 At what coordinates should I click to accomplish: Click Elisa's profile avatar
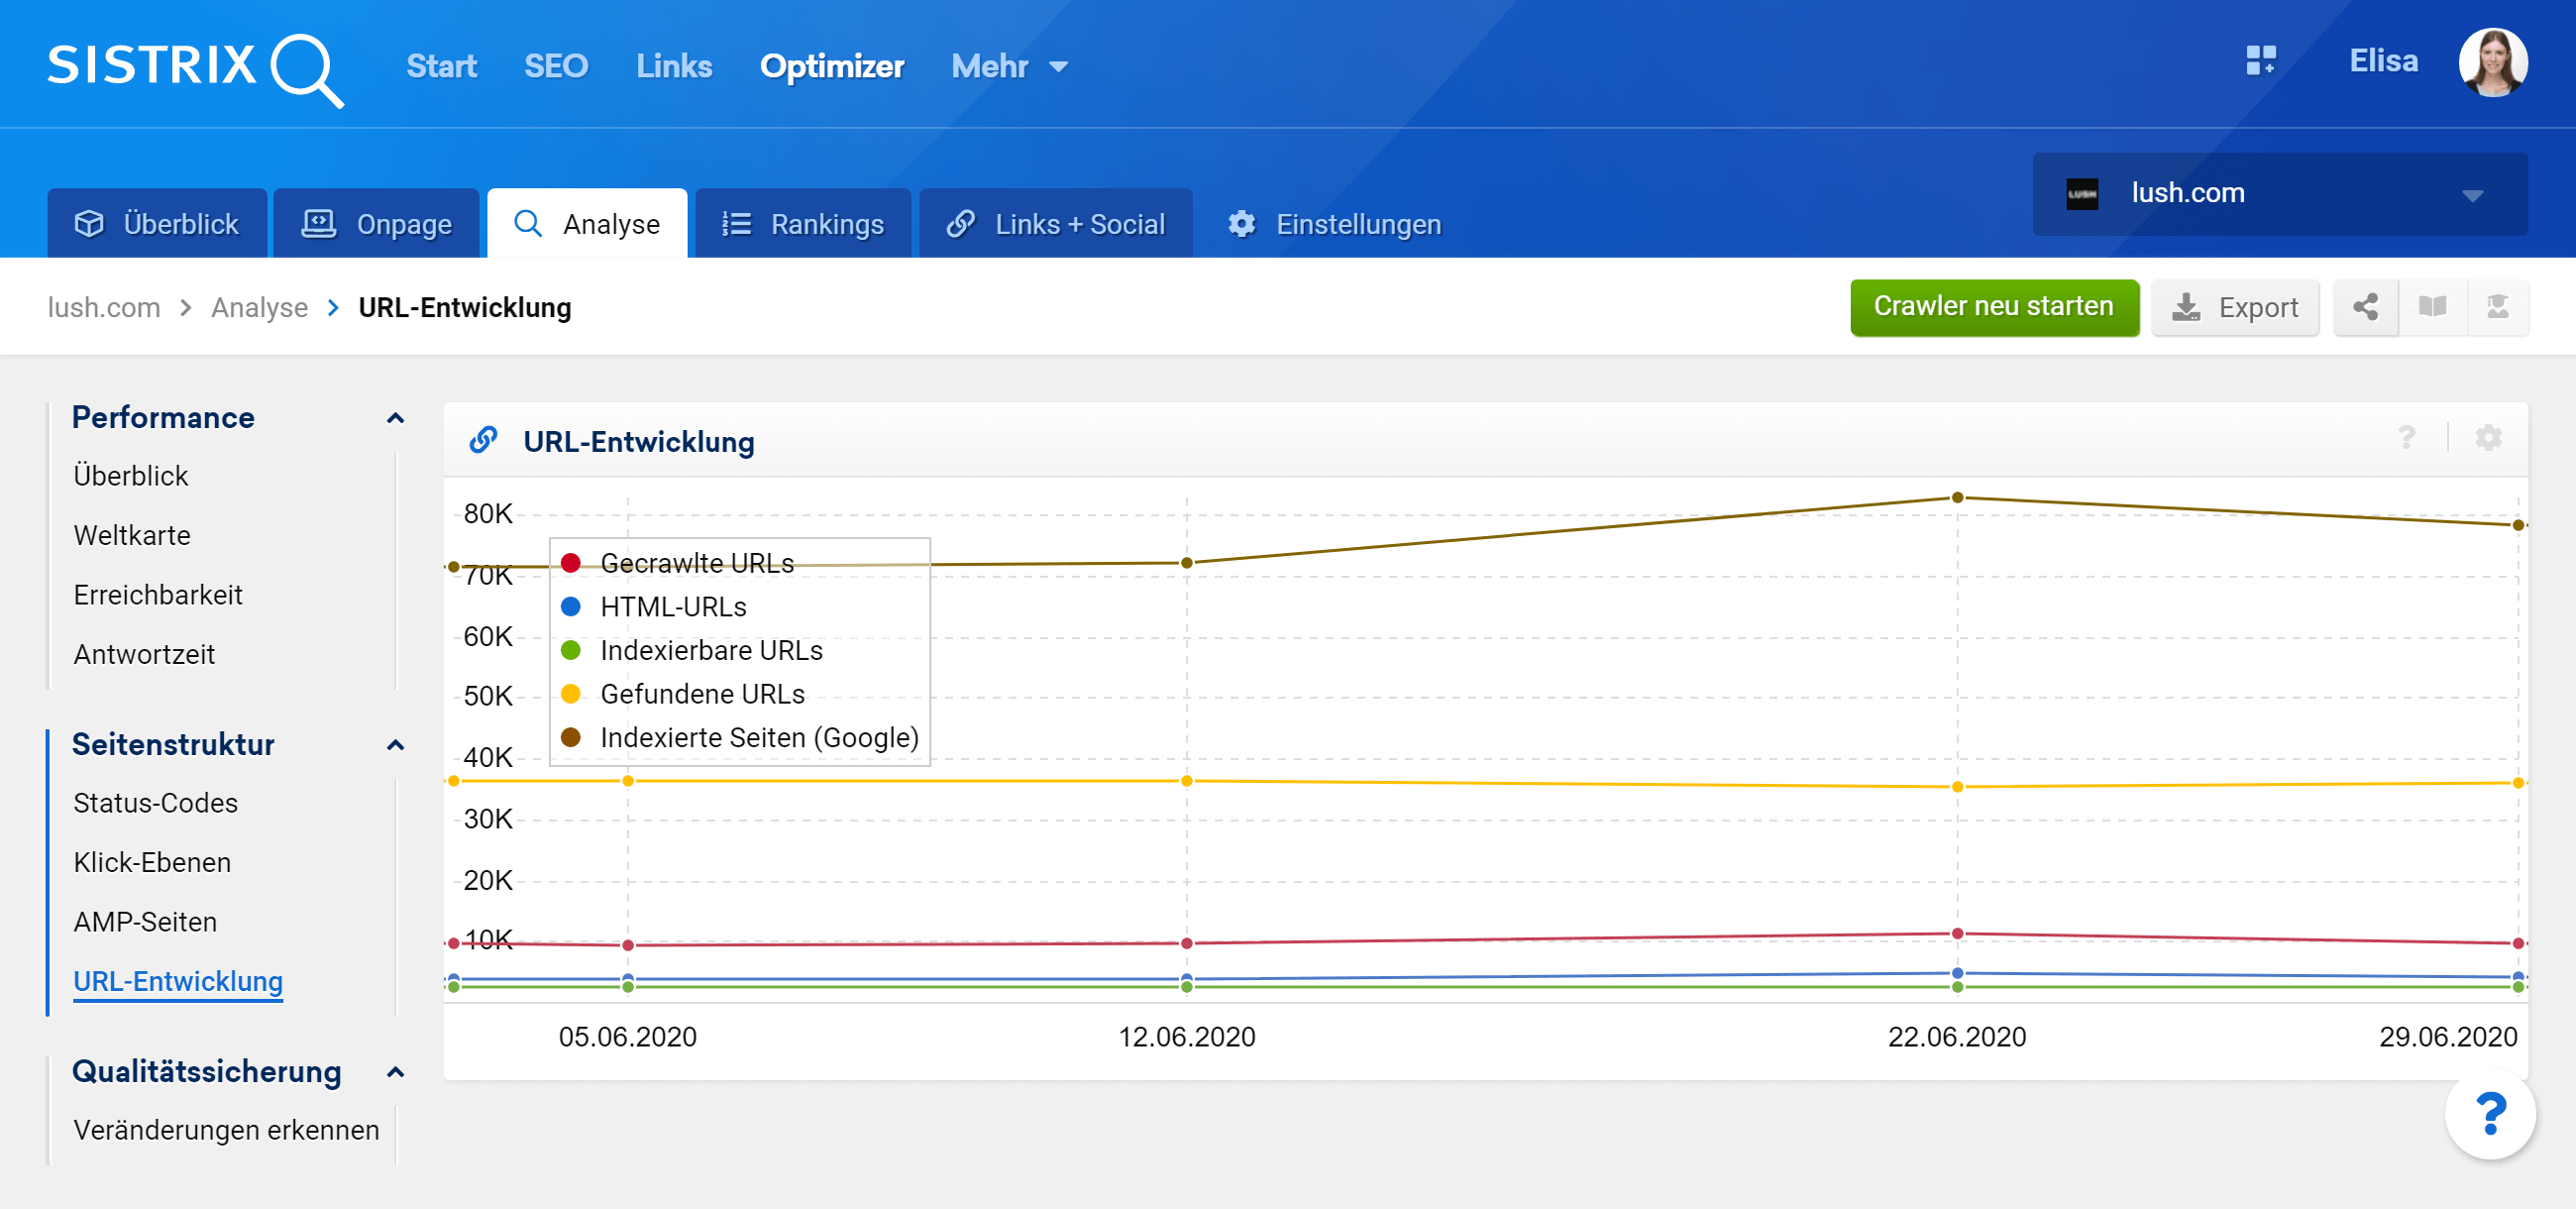2492,62
